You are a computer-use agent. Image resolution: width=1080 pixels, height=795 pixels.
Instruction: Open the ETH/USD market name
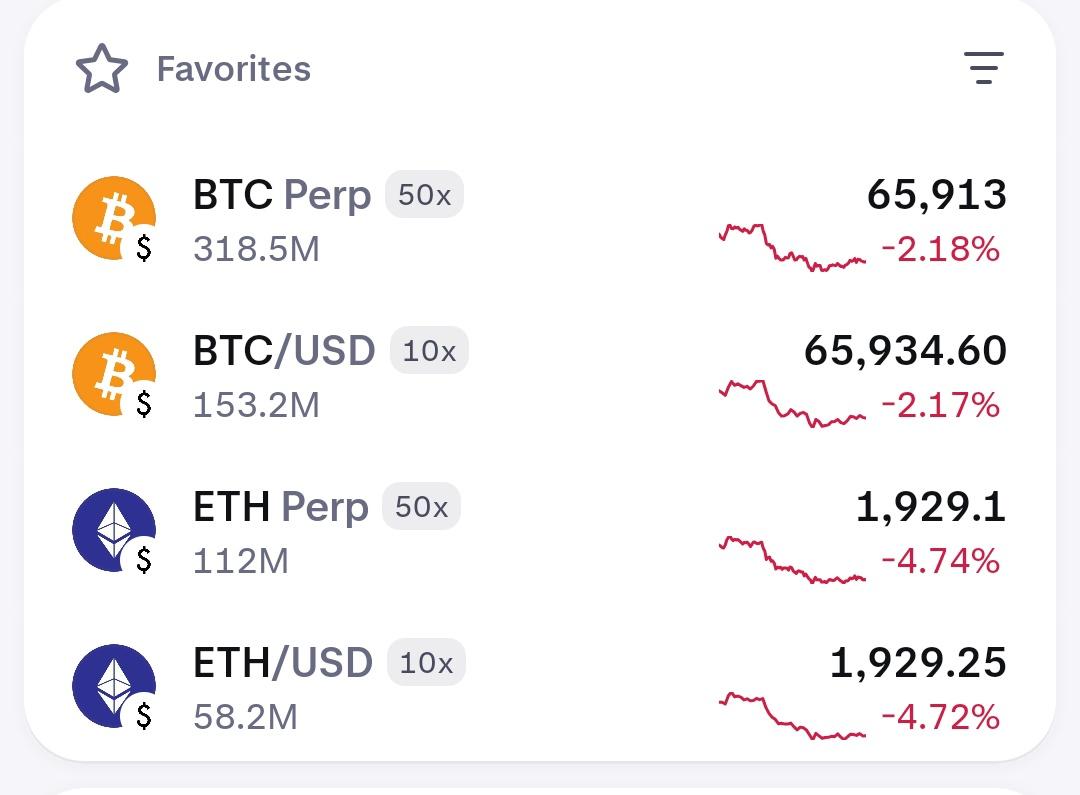coord(282,663)
